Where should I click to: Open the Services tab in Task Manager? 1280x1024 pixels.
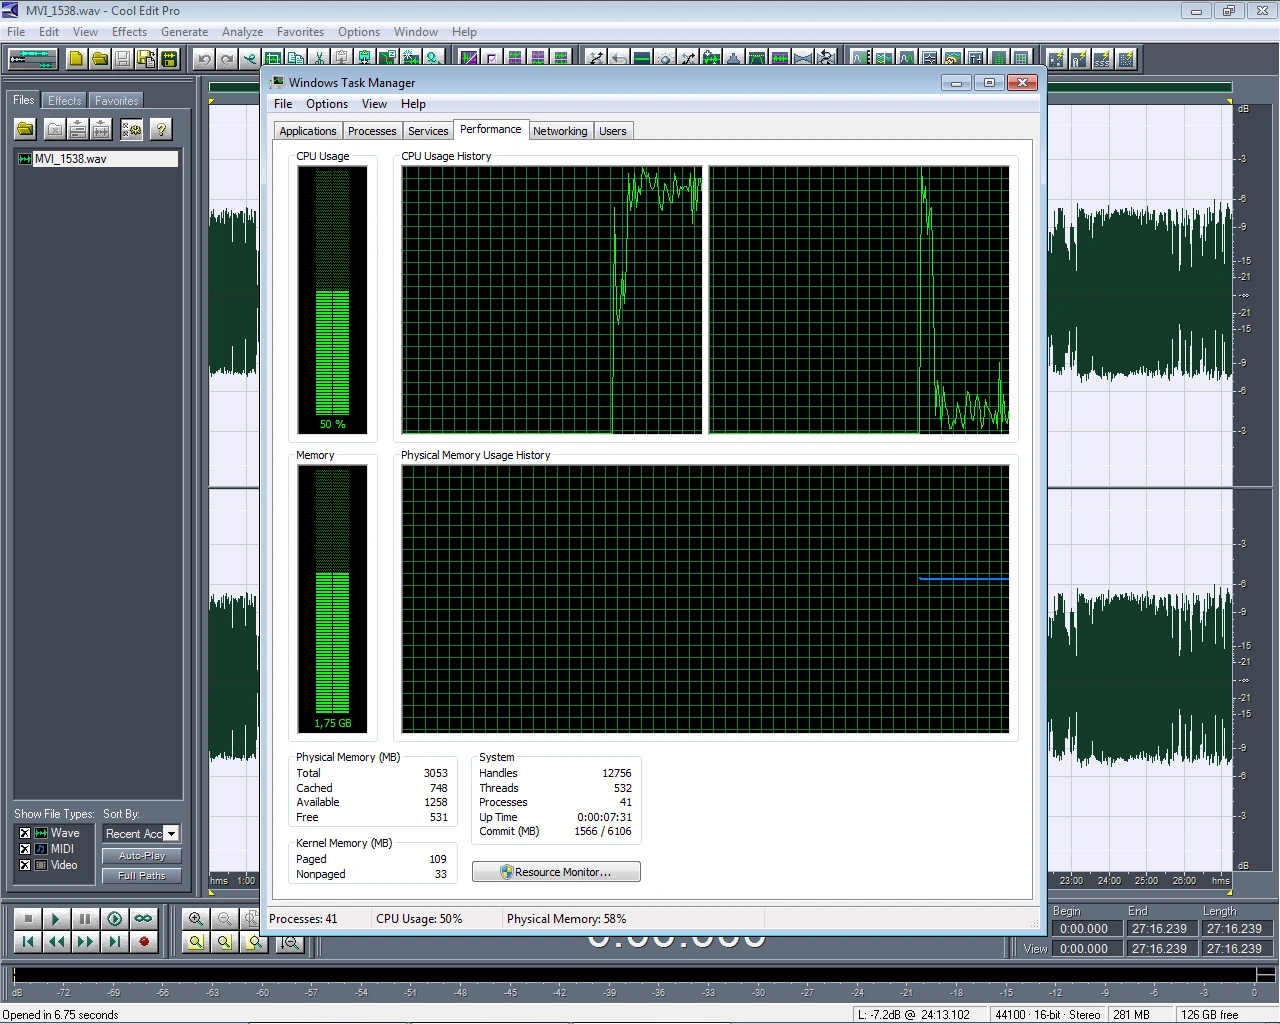pos(428,131)
